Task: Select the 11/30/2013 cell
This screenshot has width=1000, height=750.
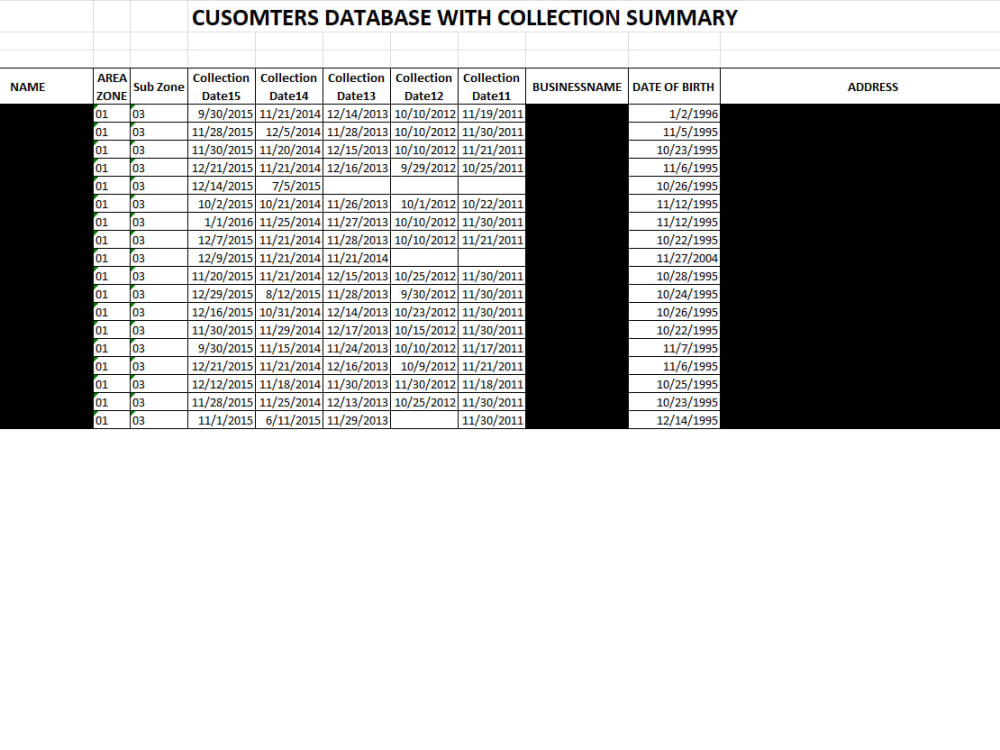Action: 357,385
